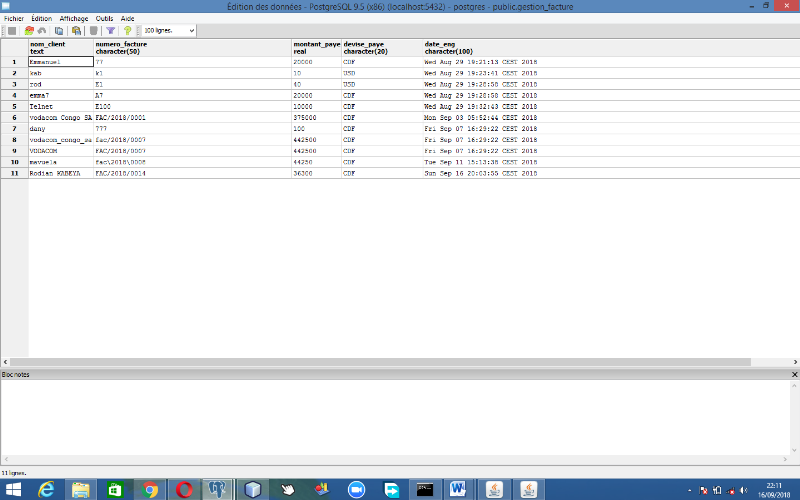Click the numero_facture column header

(193, 47)
